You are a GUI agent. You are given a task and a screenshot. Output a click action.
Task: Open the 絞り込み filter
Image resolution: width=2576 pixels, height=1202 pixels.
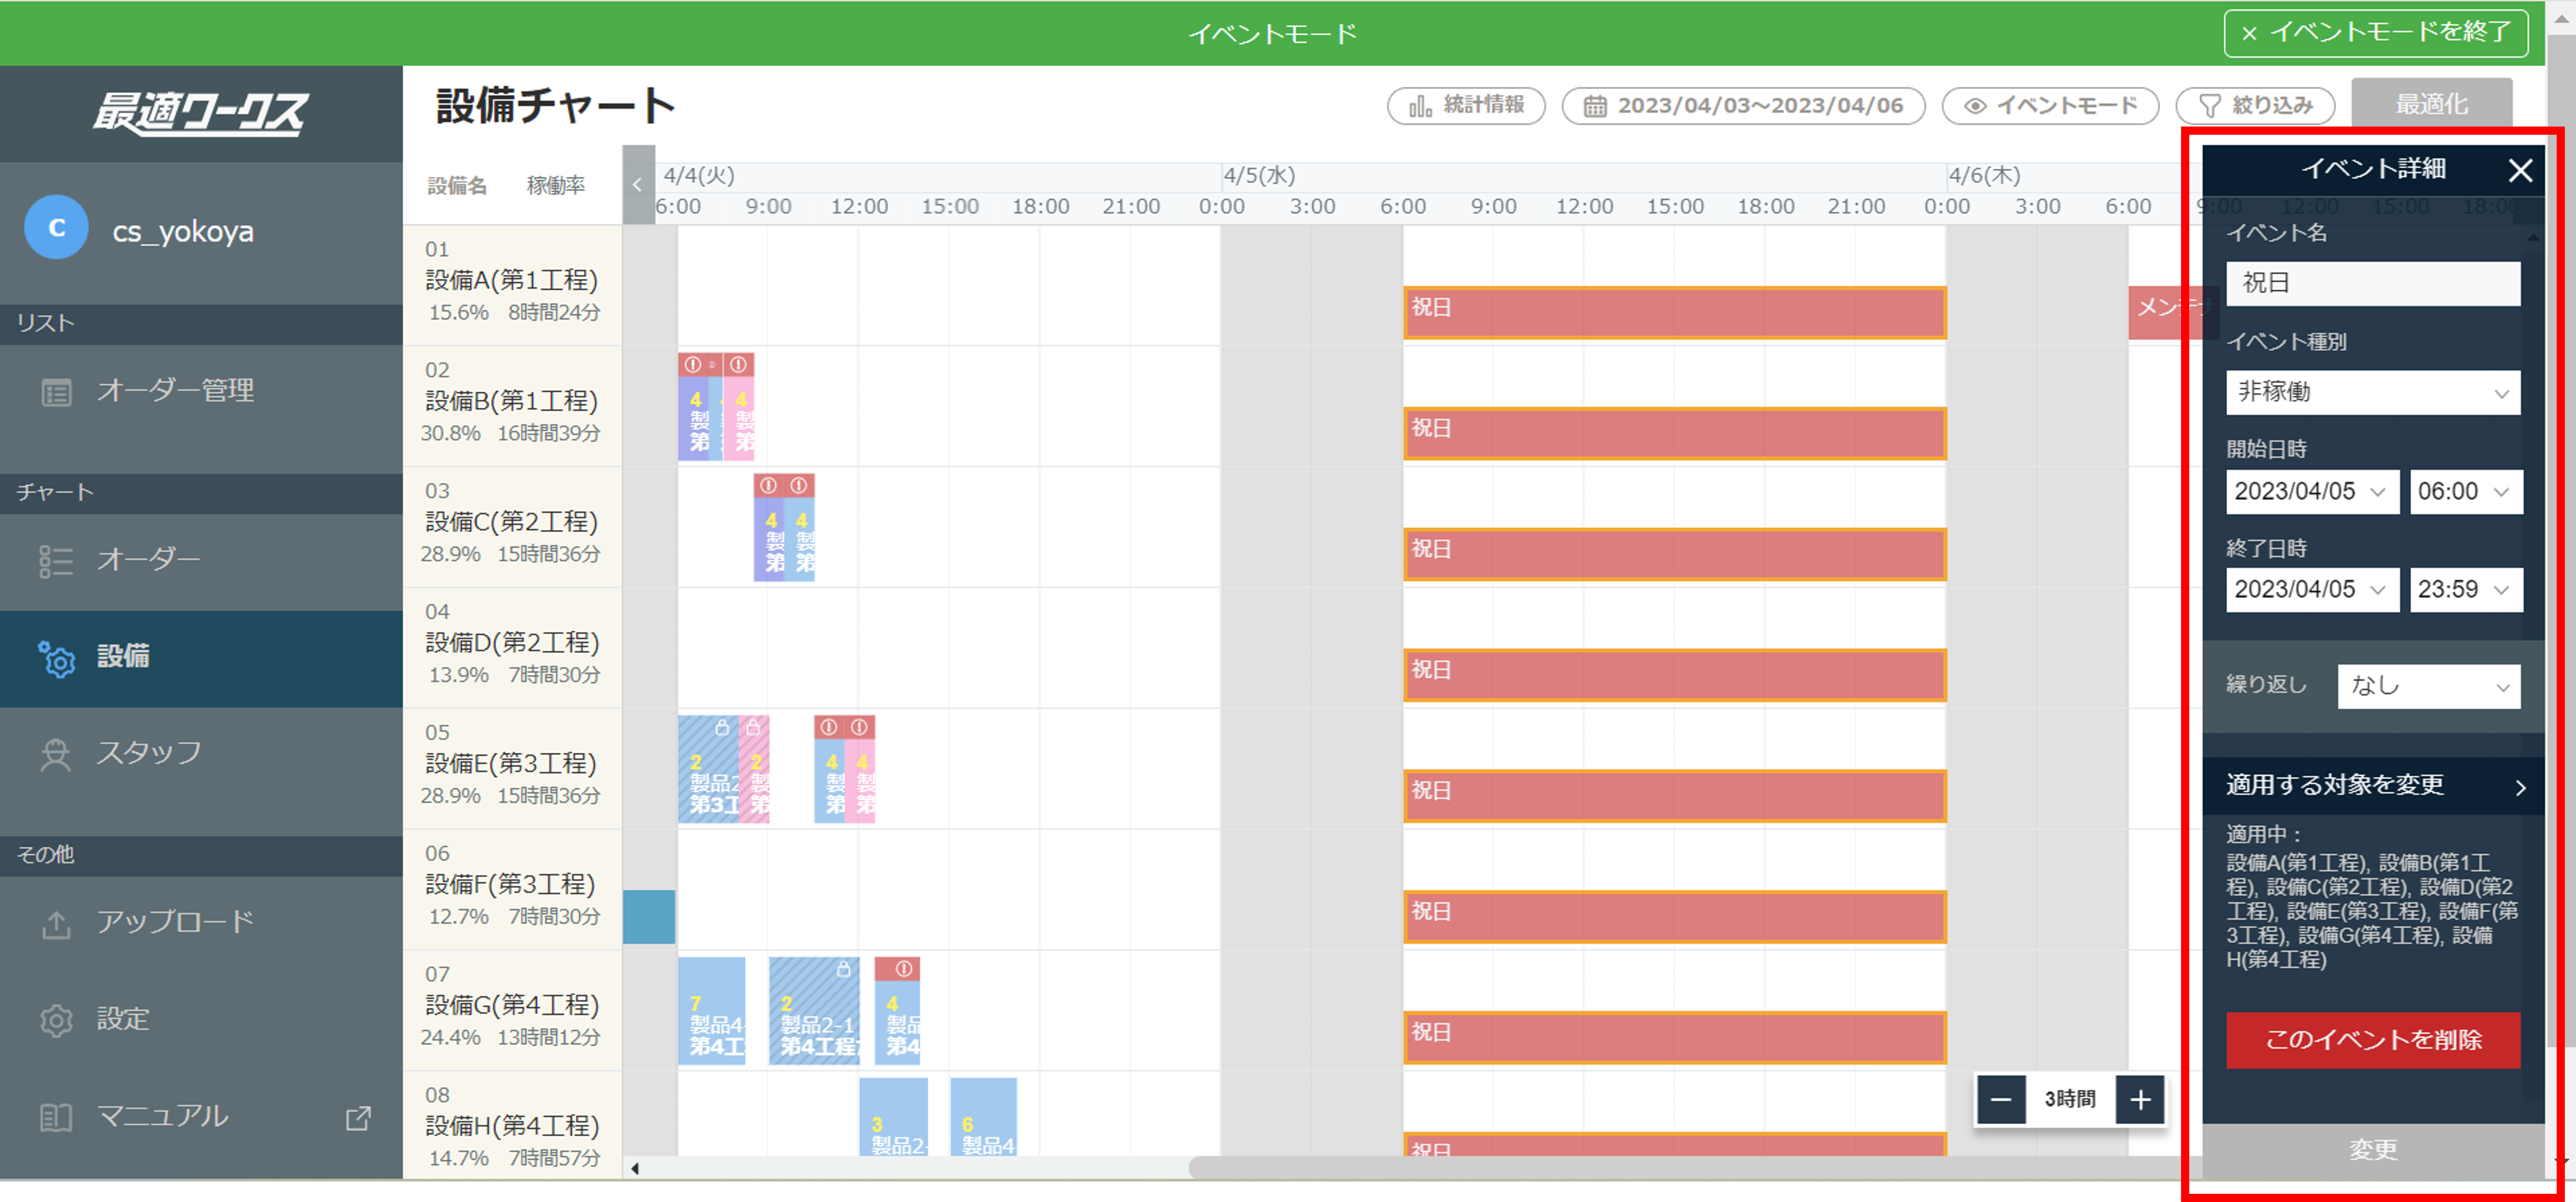click(2256, 105)
